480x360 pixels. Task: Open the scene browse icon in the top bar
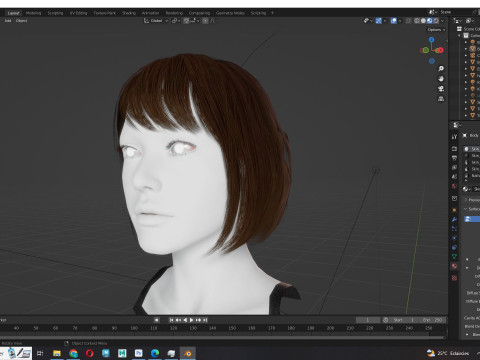tap(432, 12)
